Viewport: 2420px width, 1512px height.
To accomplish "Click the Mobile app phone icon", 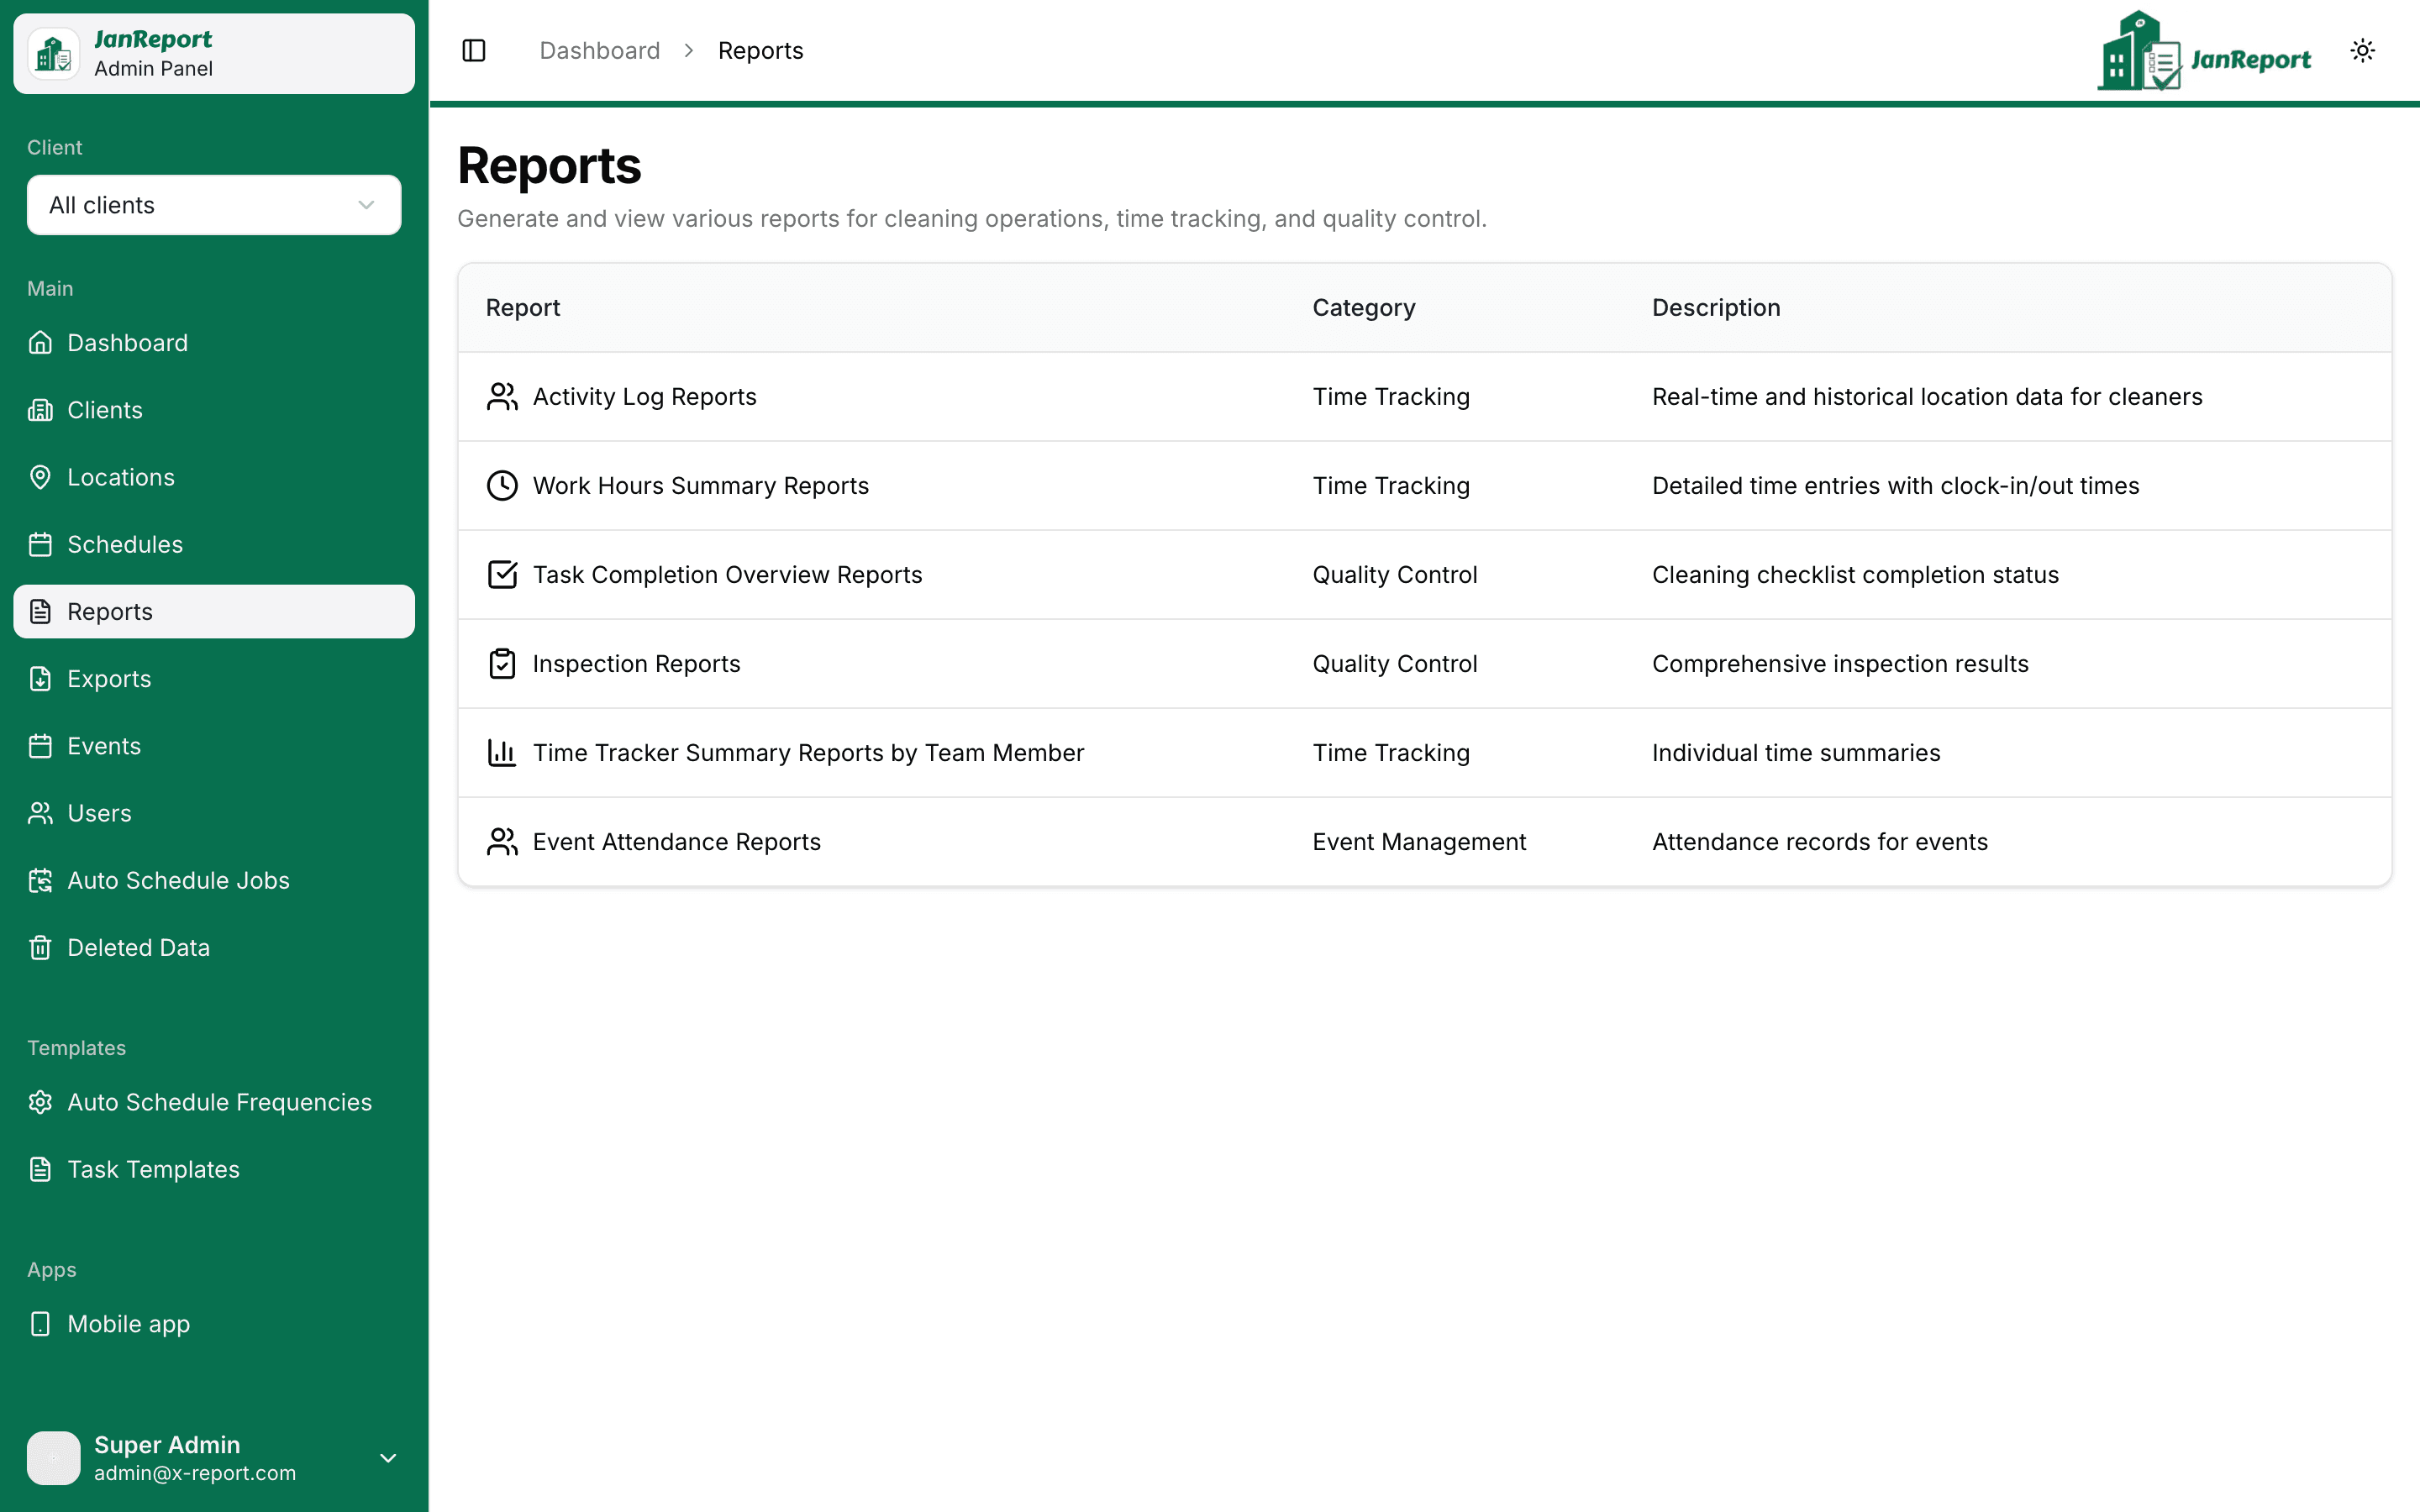I will (40, 1324).
